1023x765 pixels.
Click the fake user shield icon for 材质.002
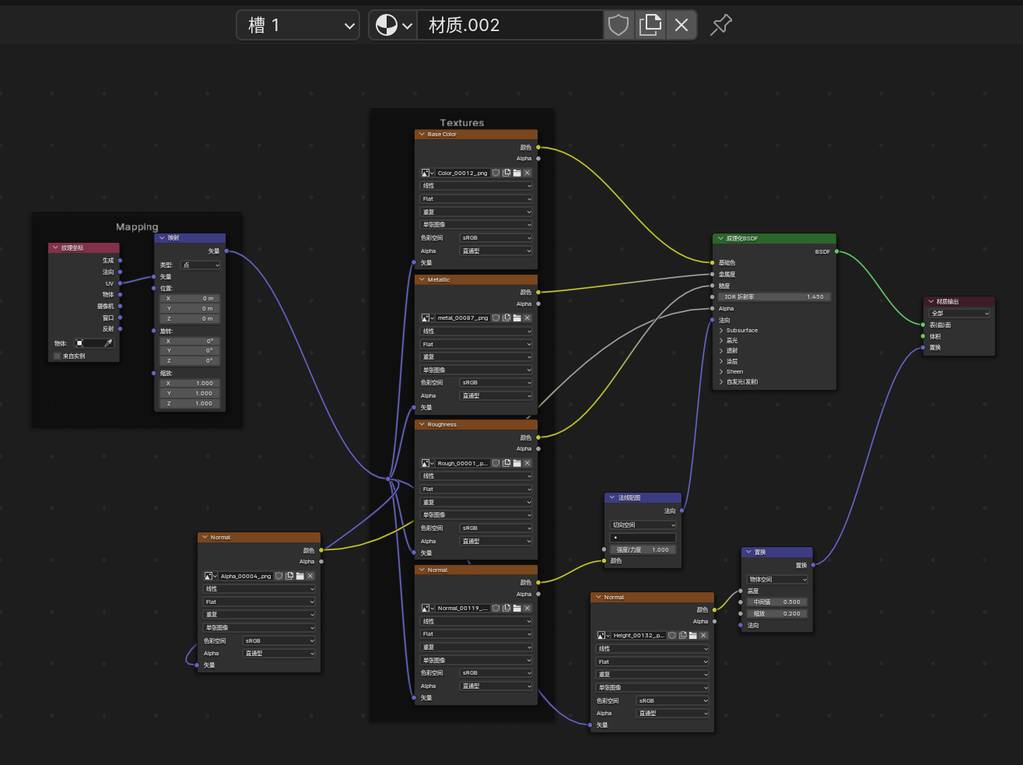618,25
